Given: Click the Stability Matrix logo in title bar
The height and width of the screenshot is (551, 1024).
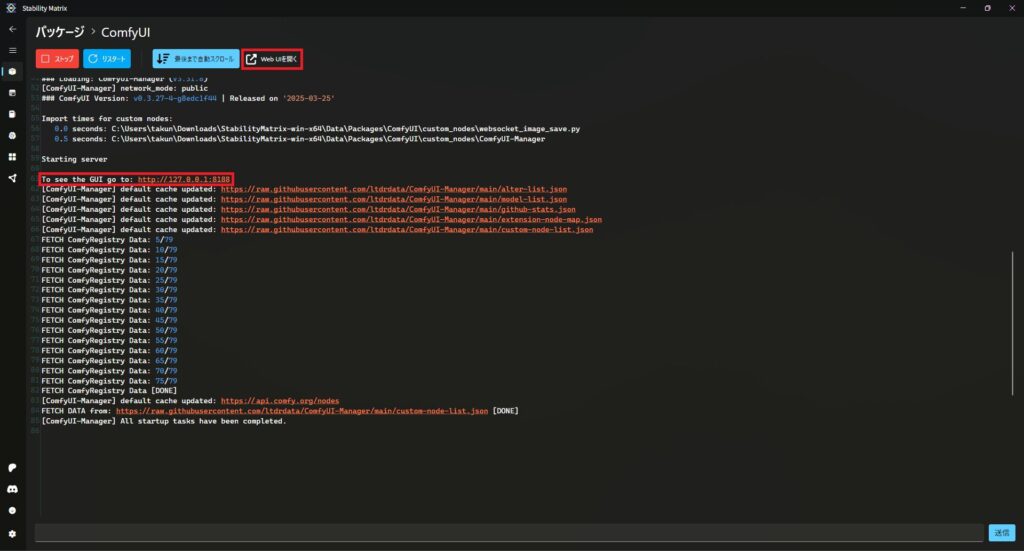Looking at the screenshot, I should point(10,8).
